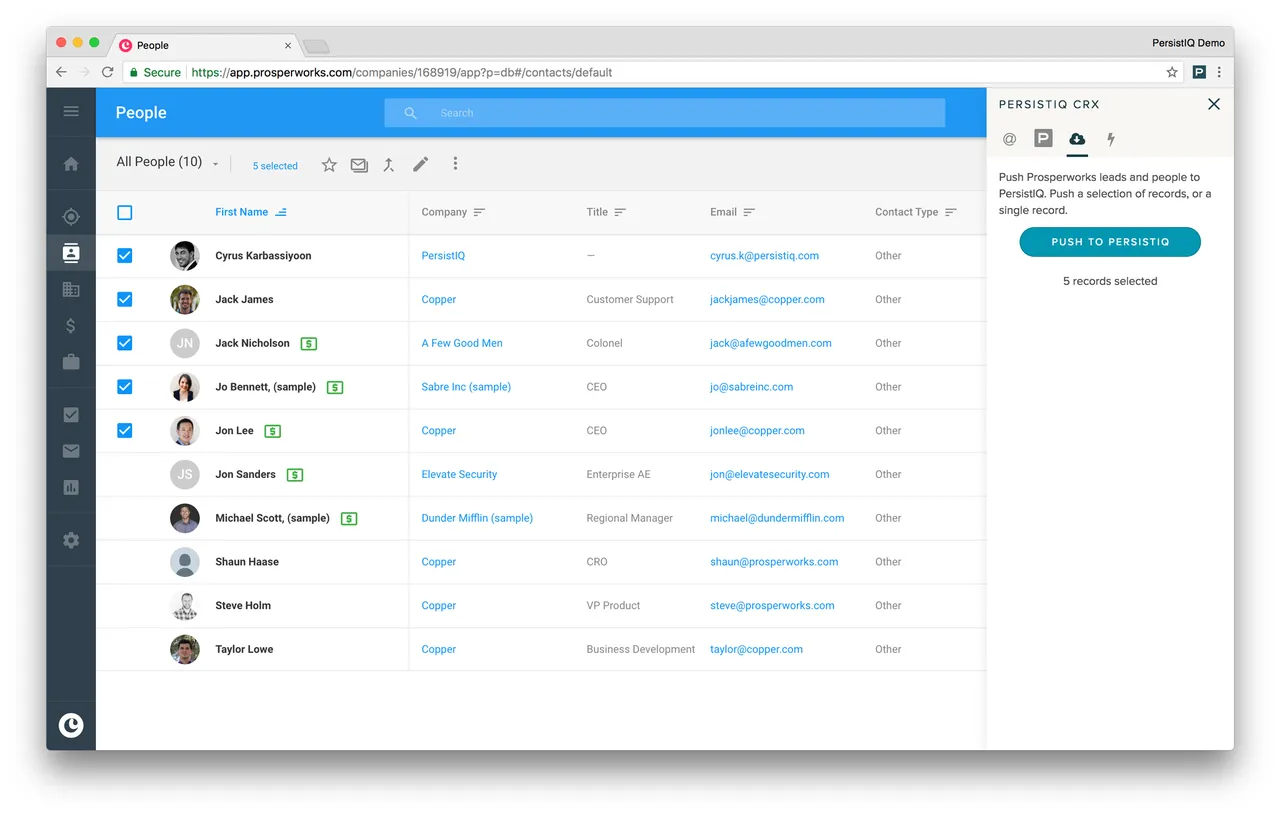The image size is (1280, 816).
Task: Open Email column filter icon
Action: click(749, 212)
